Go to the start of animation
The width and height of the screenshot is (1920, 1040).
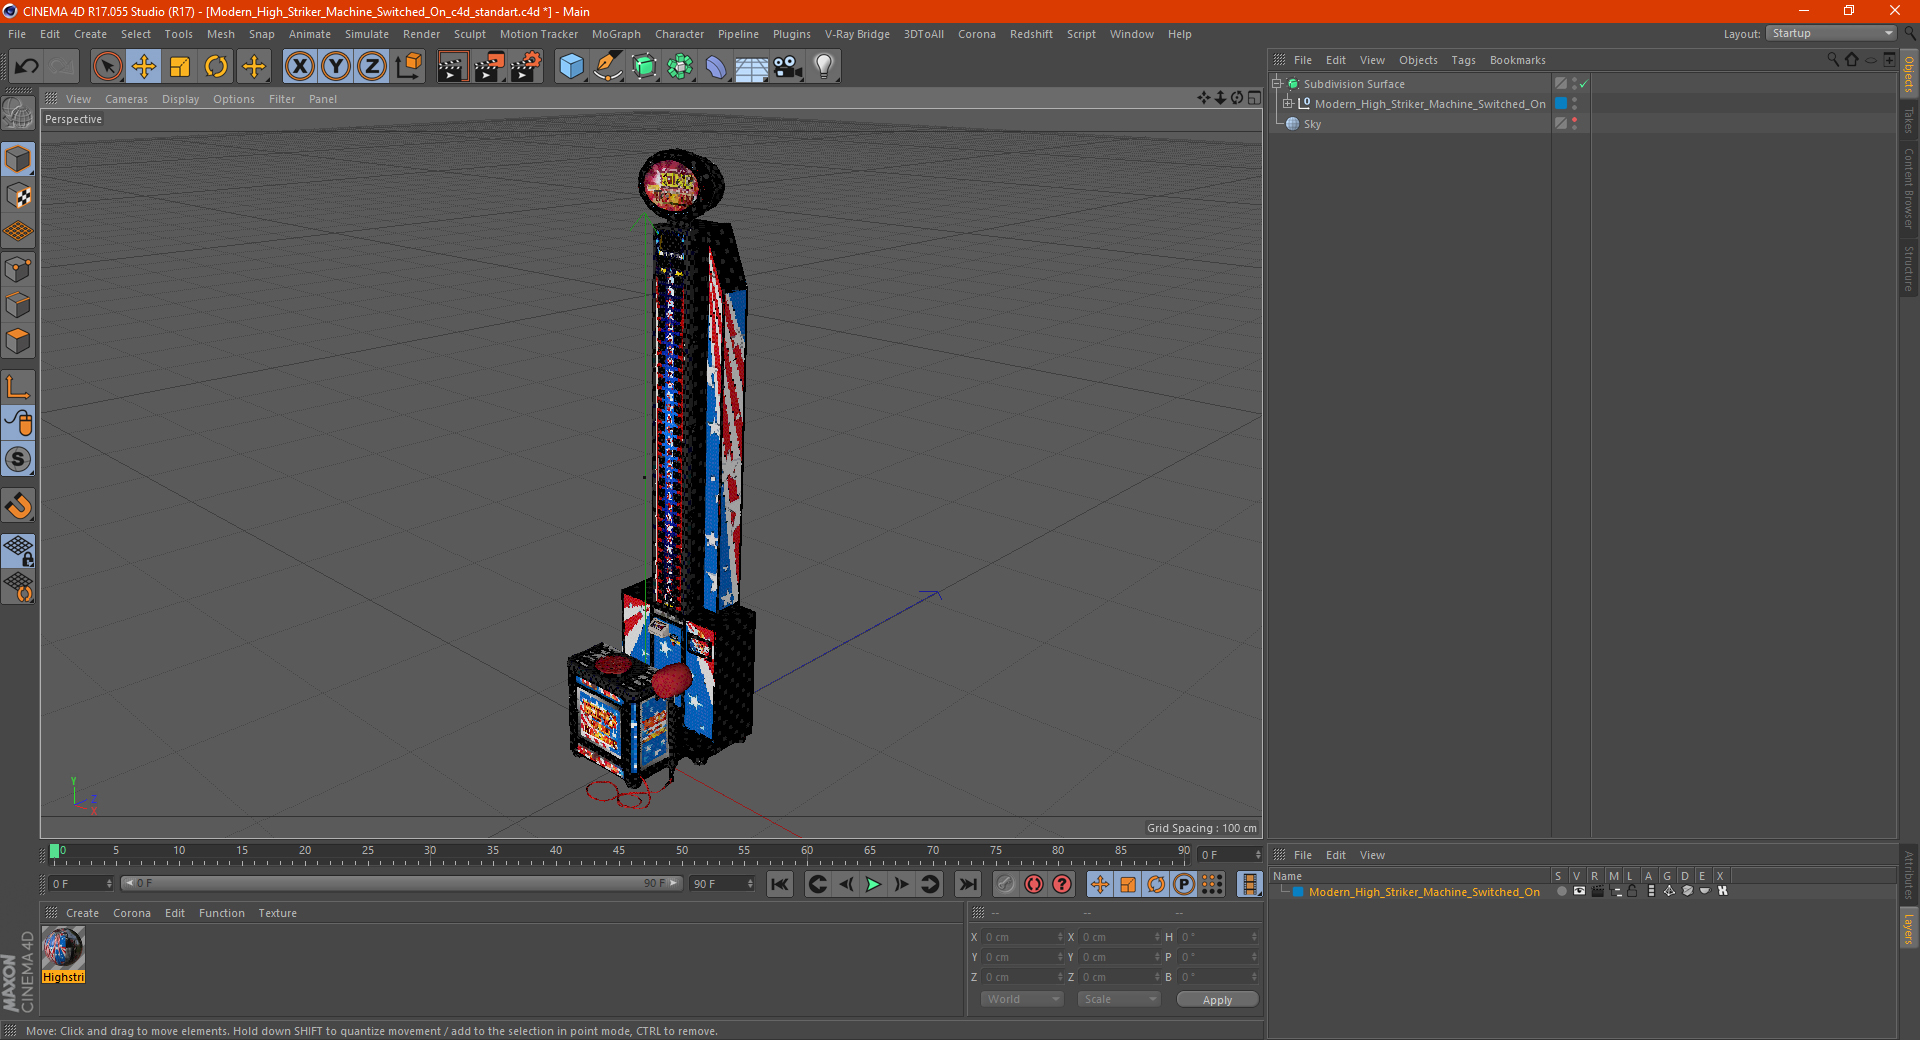pyautogui.click(x=780, y=884)
